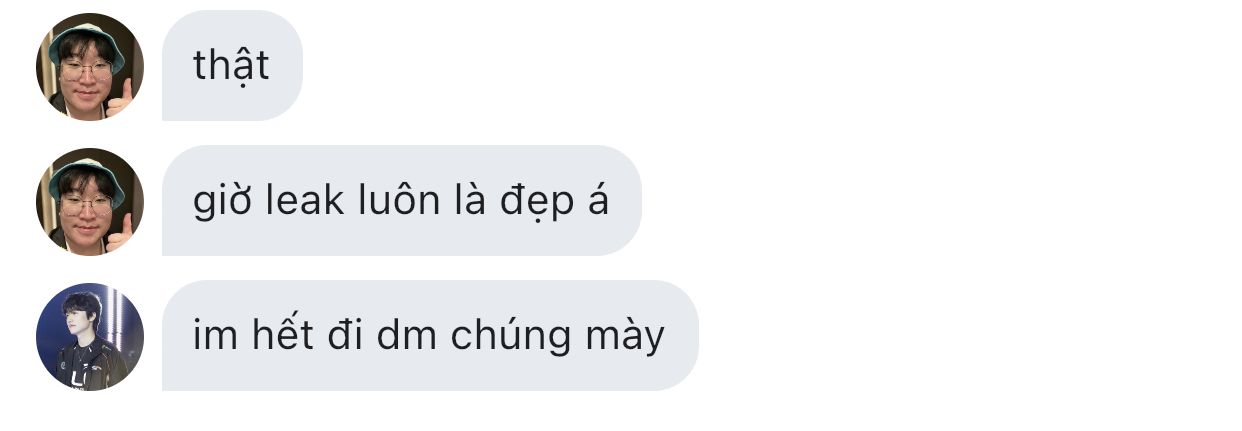Open the profile picture beside "im hết đi dm chúng mày"

click(x=90, y=336)
